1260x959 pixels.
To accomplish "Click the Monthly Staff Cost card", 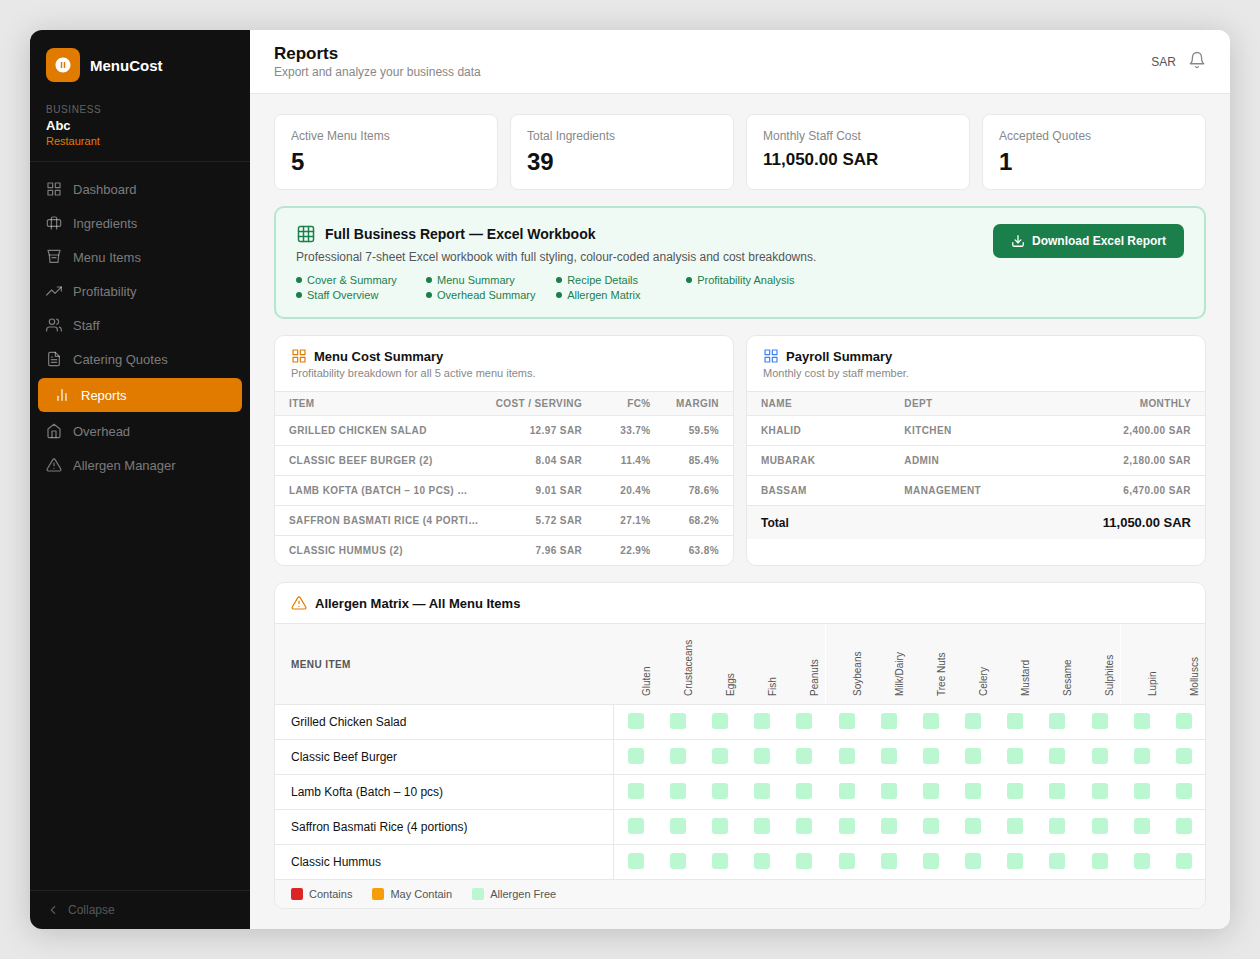I will (858, 152).
